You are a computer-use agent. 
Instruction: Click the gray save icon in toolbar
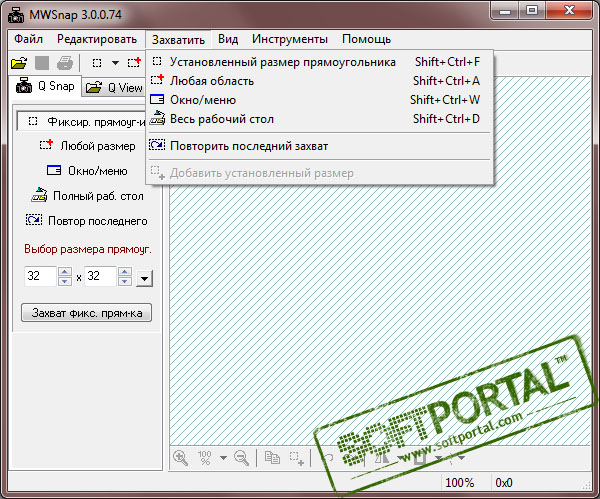pos(42,63)
